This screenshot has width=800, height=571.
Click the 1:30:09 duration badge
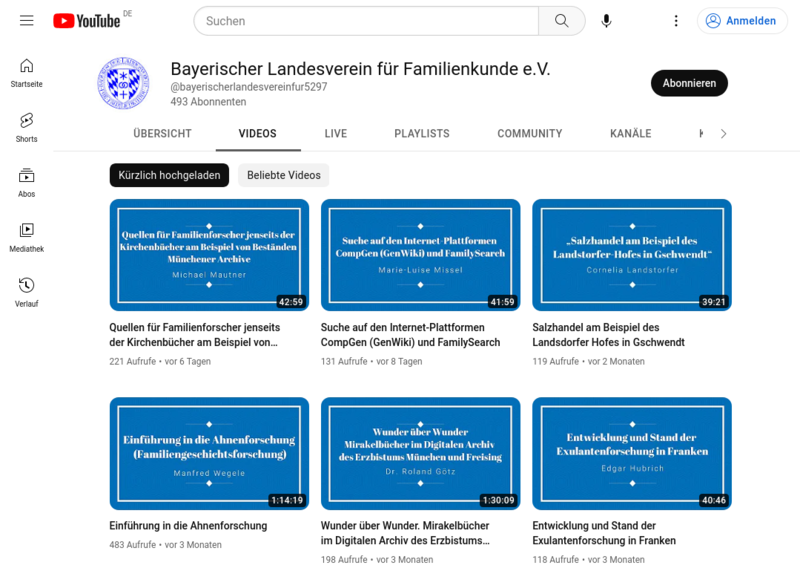(498, 500)
